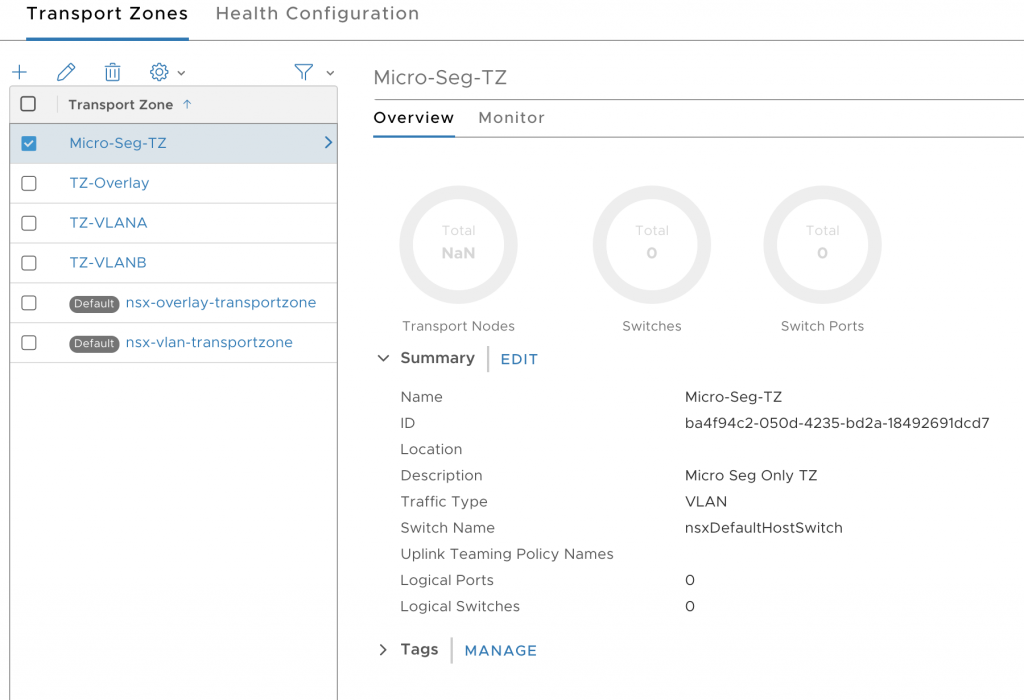This screenshot has height=700, width=1024.
Task: Open the filter dropdown arrow
Action: (x=330, y=73)
